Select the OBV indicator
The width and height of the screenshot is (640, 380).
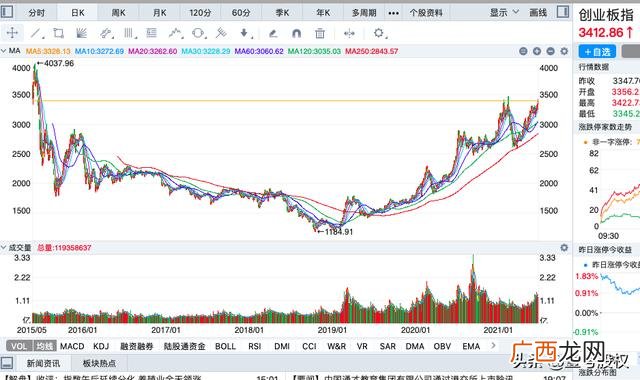(x=442, y=346)
